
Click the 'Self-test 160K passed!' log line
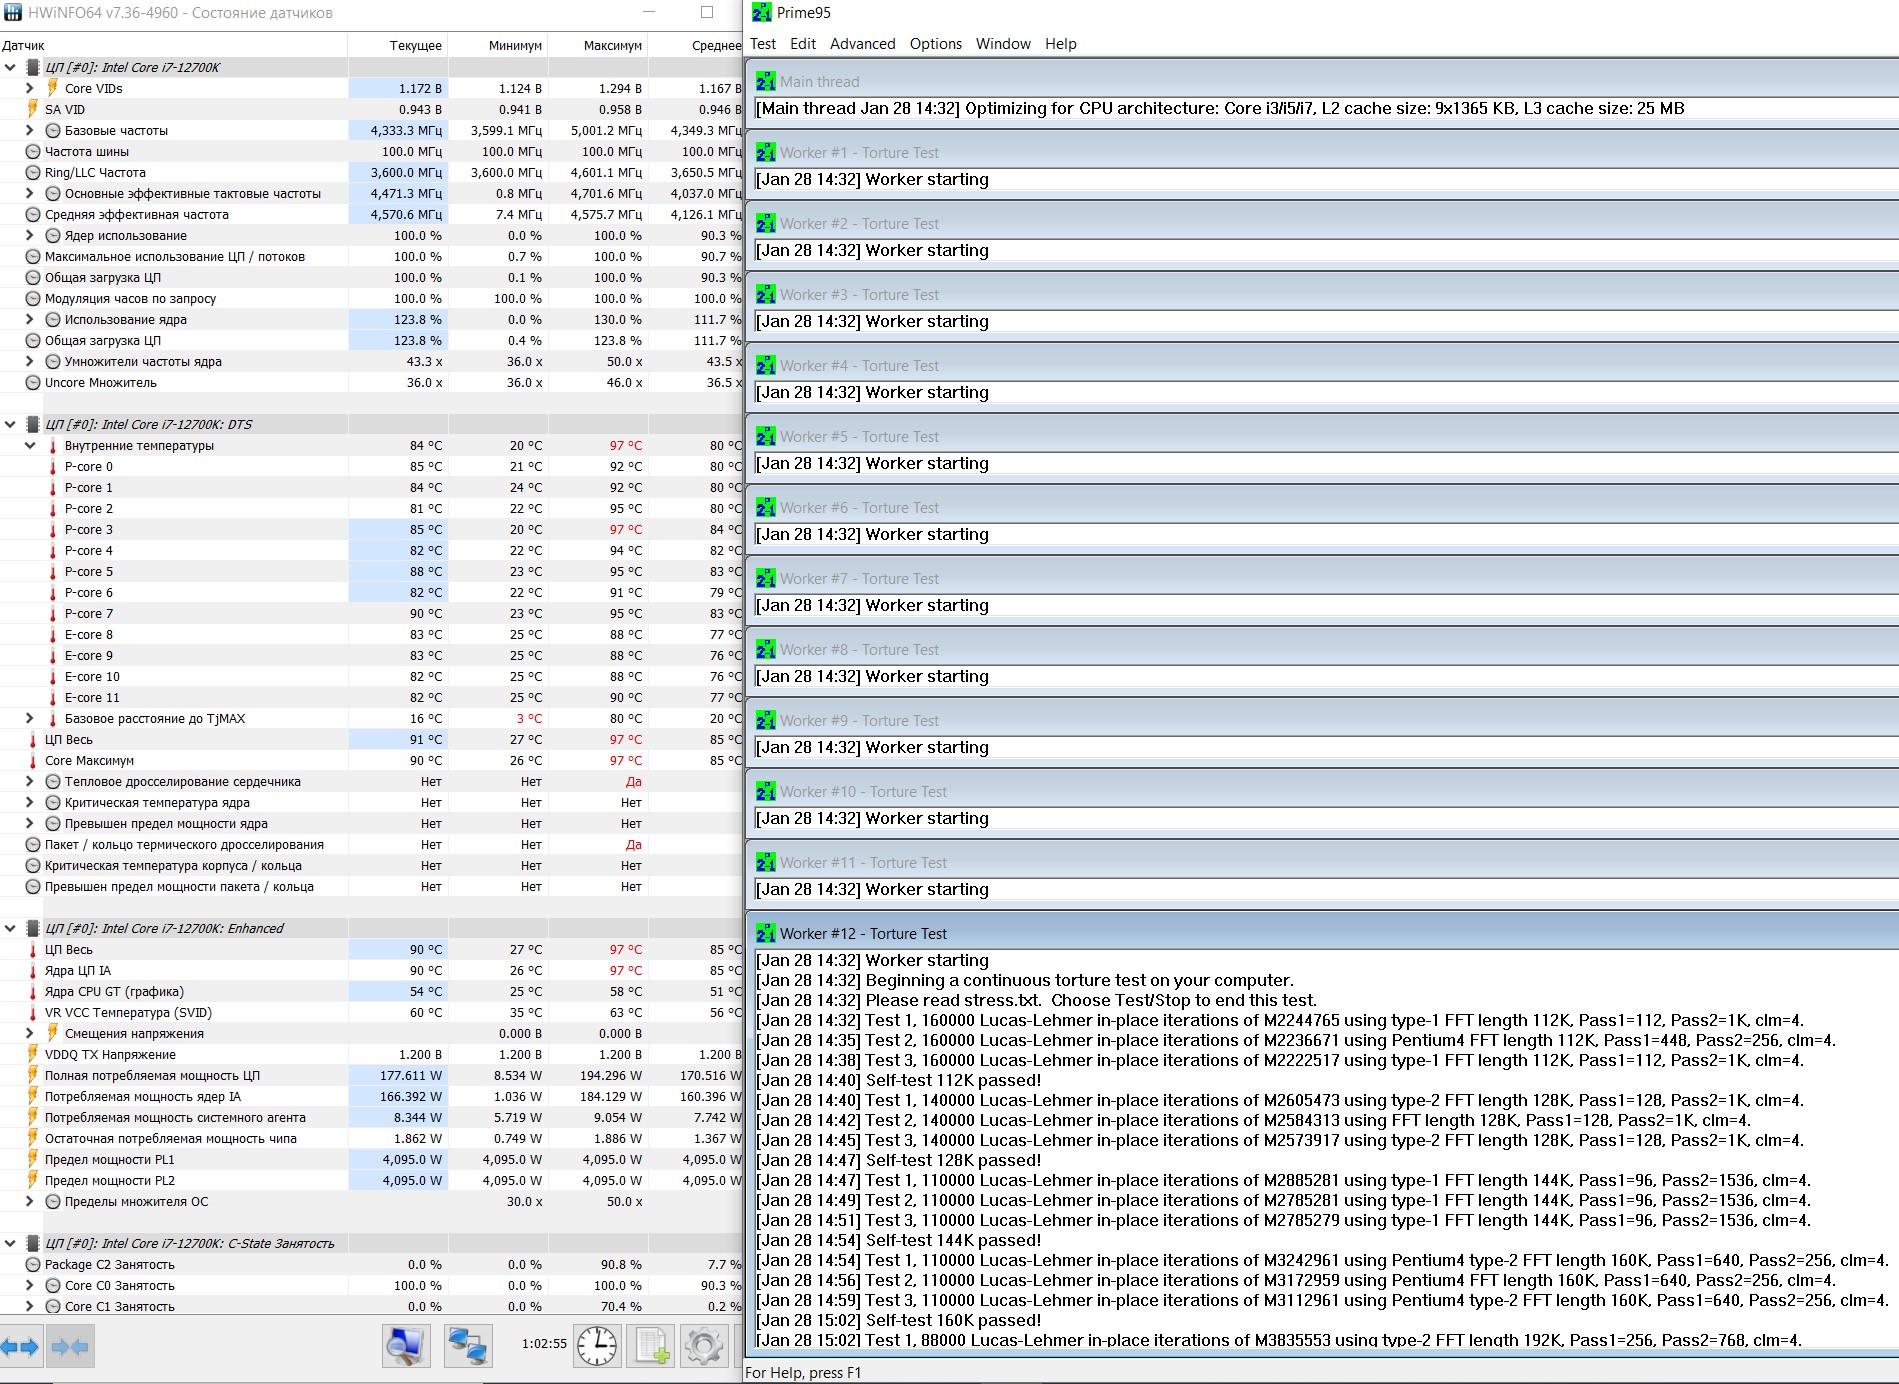898,1320
